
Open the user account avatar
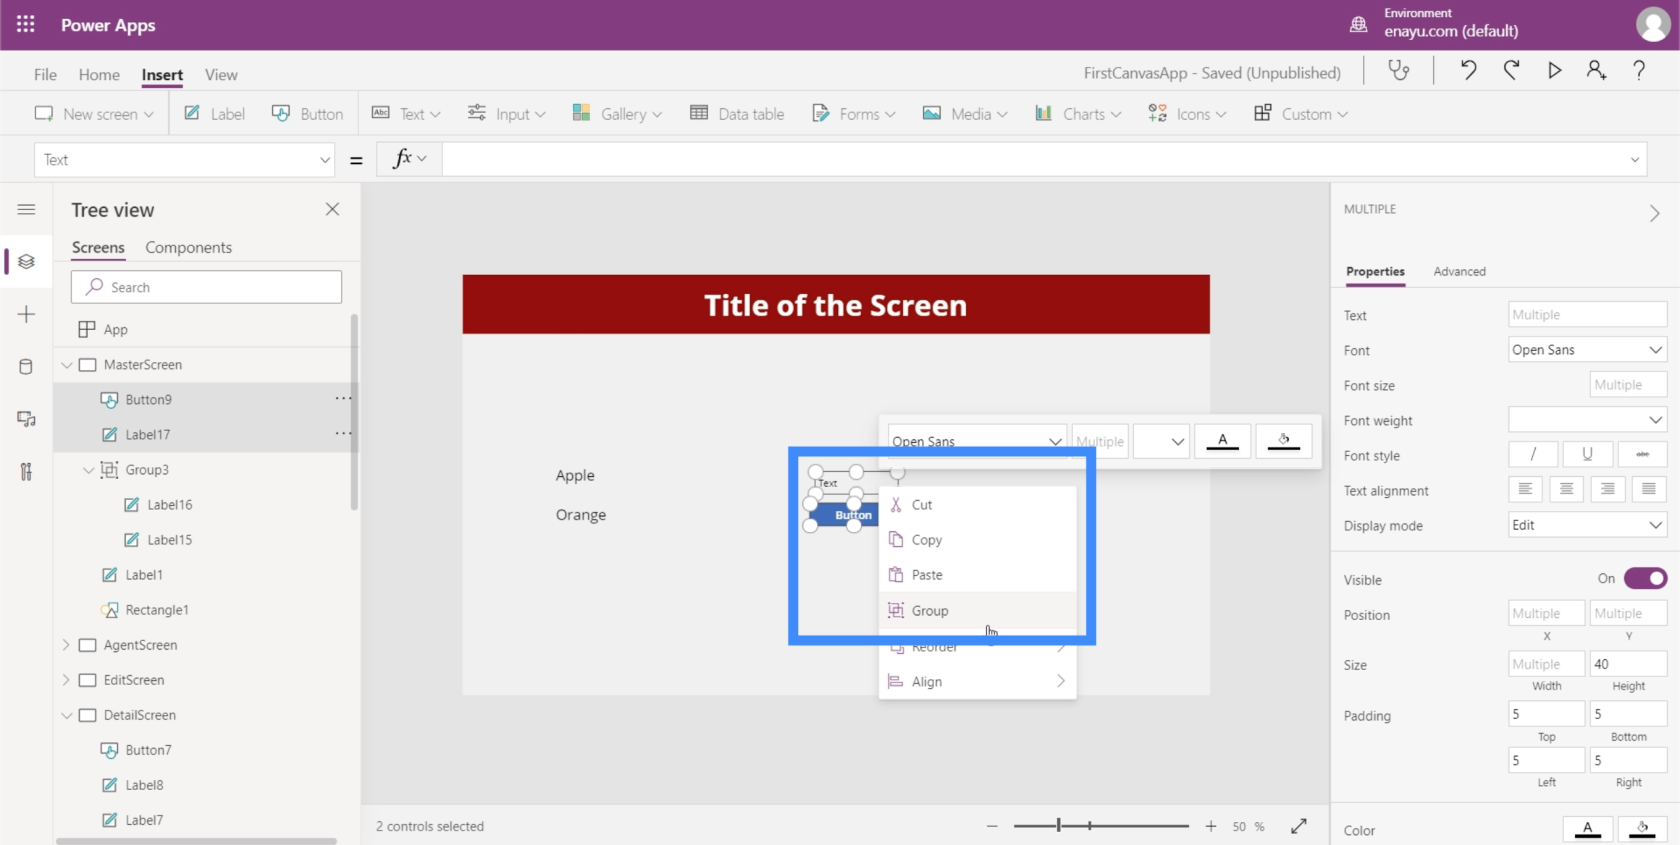pyautogui.click(x=1652, y=25)
